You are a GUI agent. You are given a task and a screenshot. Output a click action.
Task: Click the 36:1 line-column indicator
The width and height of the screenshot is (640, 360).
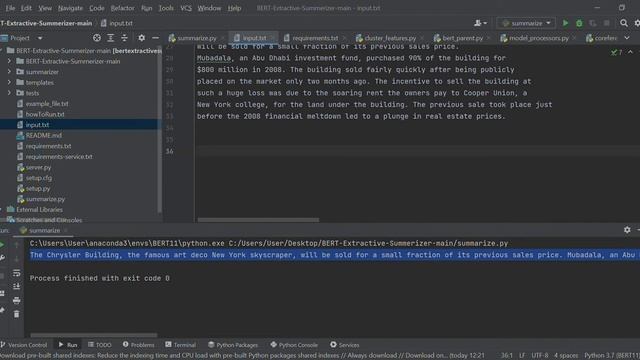(507, 356)
